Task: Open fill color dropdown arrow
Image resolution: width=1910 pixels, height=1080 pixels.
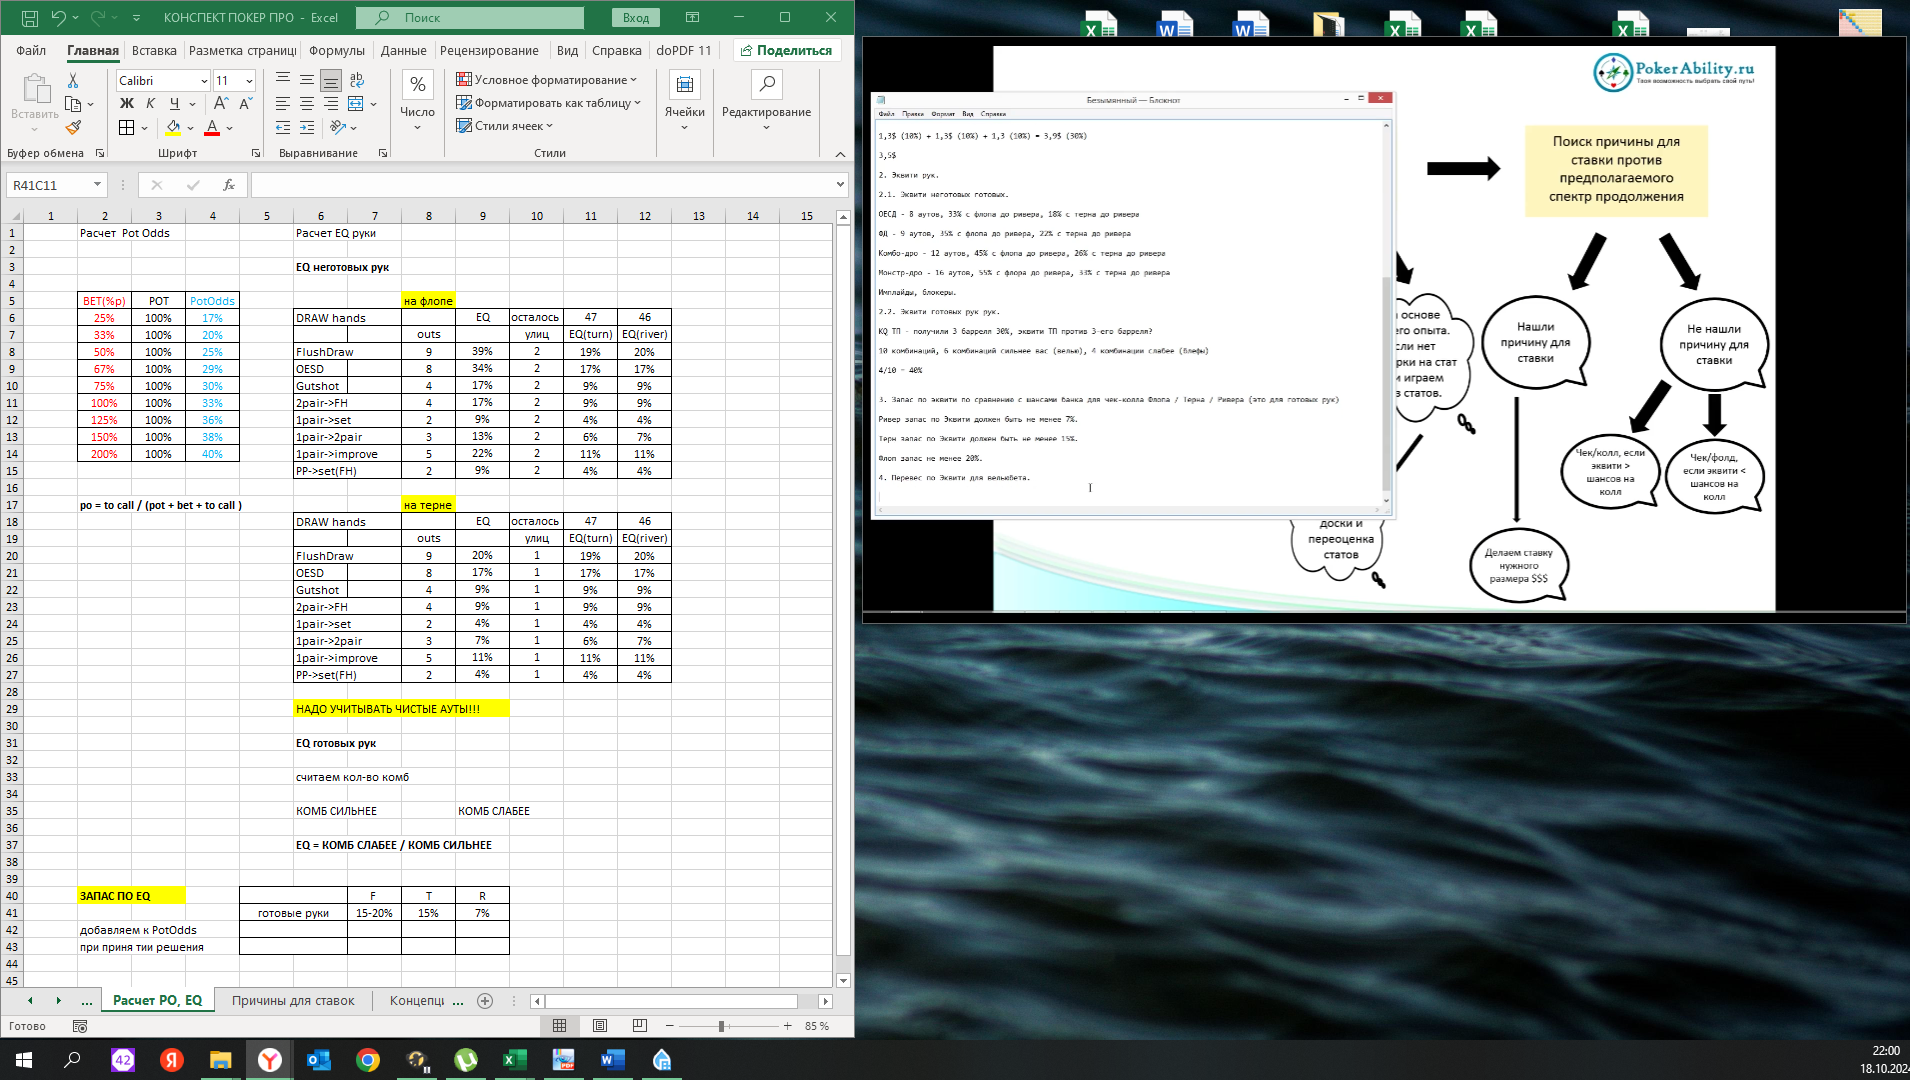Action: pyautogui.click(x=190, y=128)
